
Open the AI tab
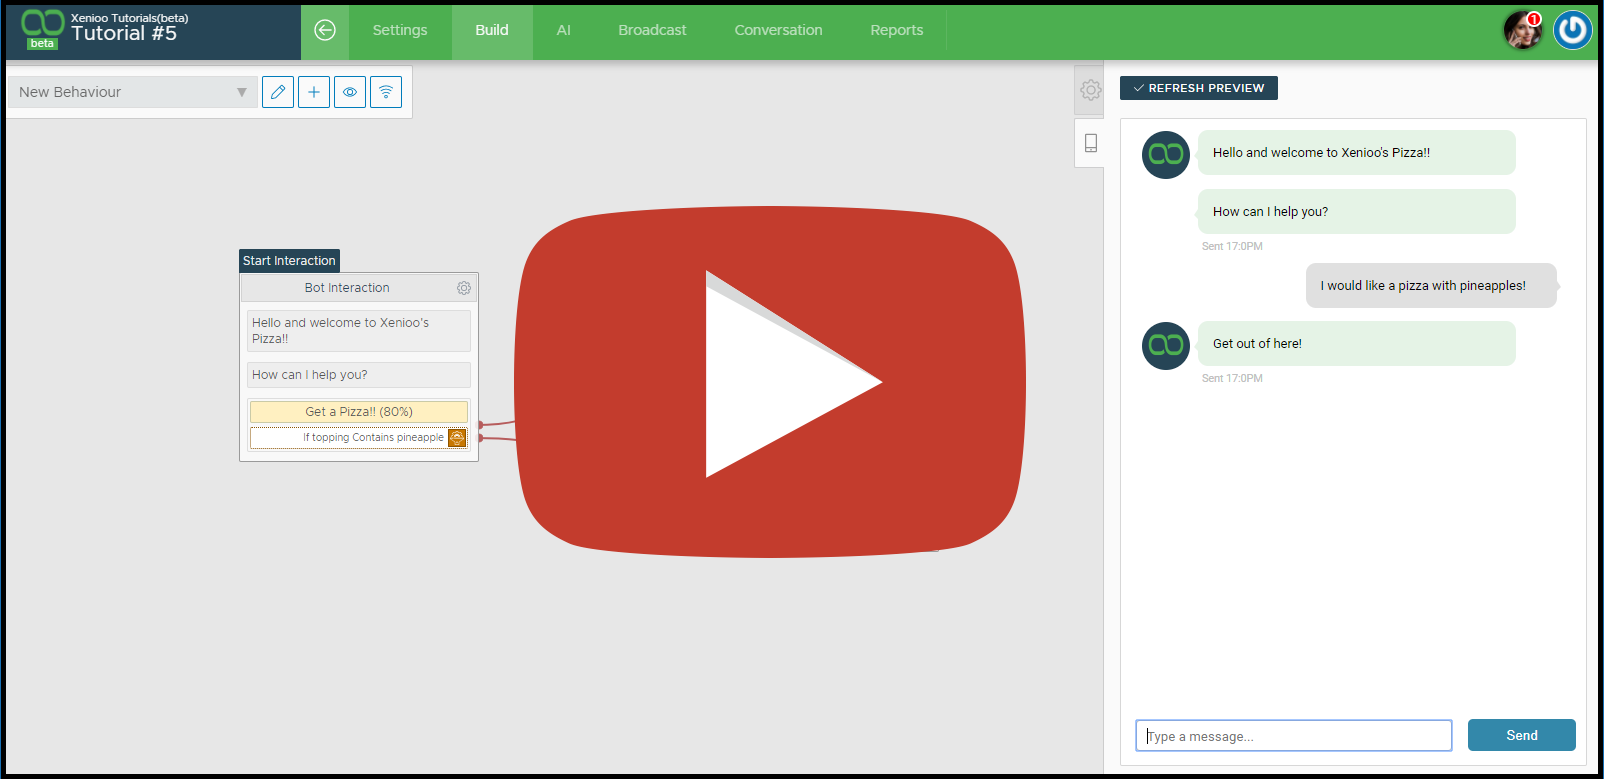click(564, 30)
